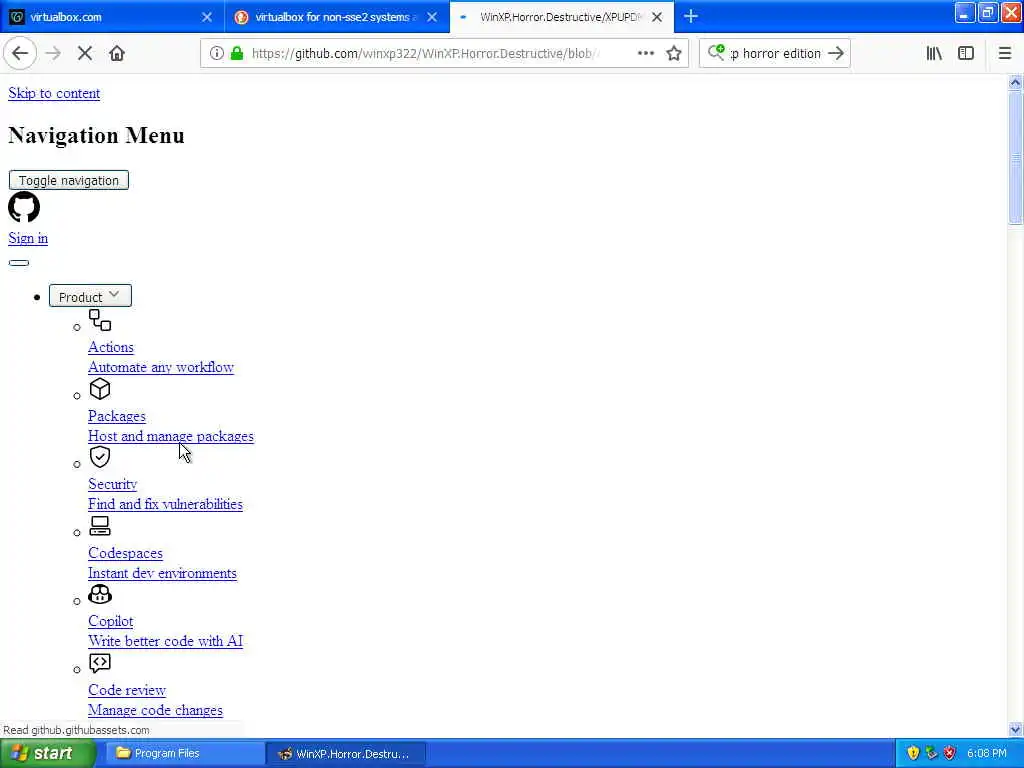Screen dimensions: 1024x768
Task: Click the network connection tray icon
Action: tap(931, 754)
